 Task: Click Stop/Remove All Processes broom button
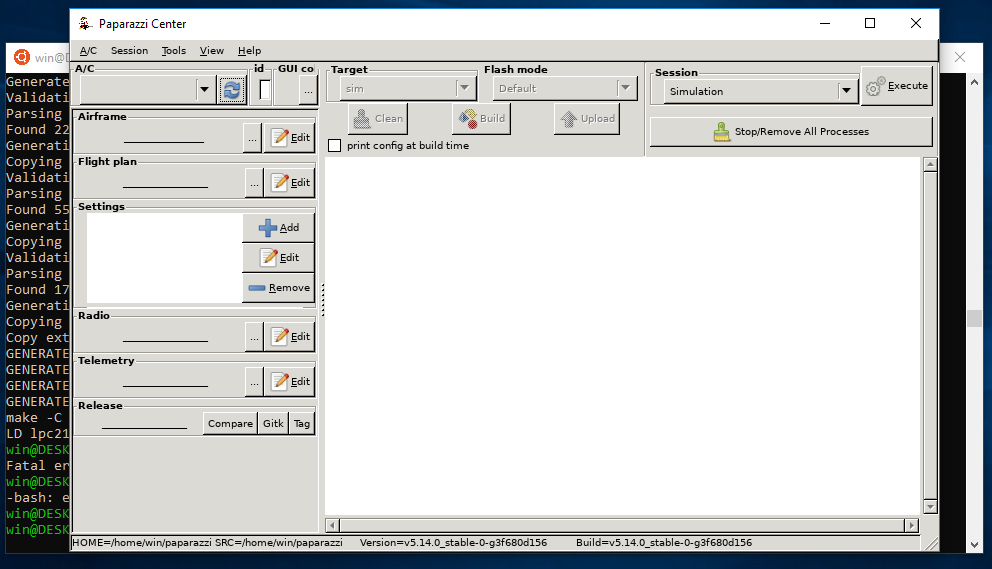791,132
